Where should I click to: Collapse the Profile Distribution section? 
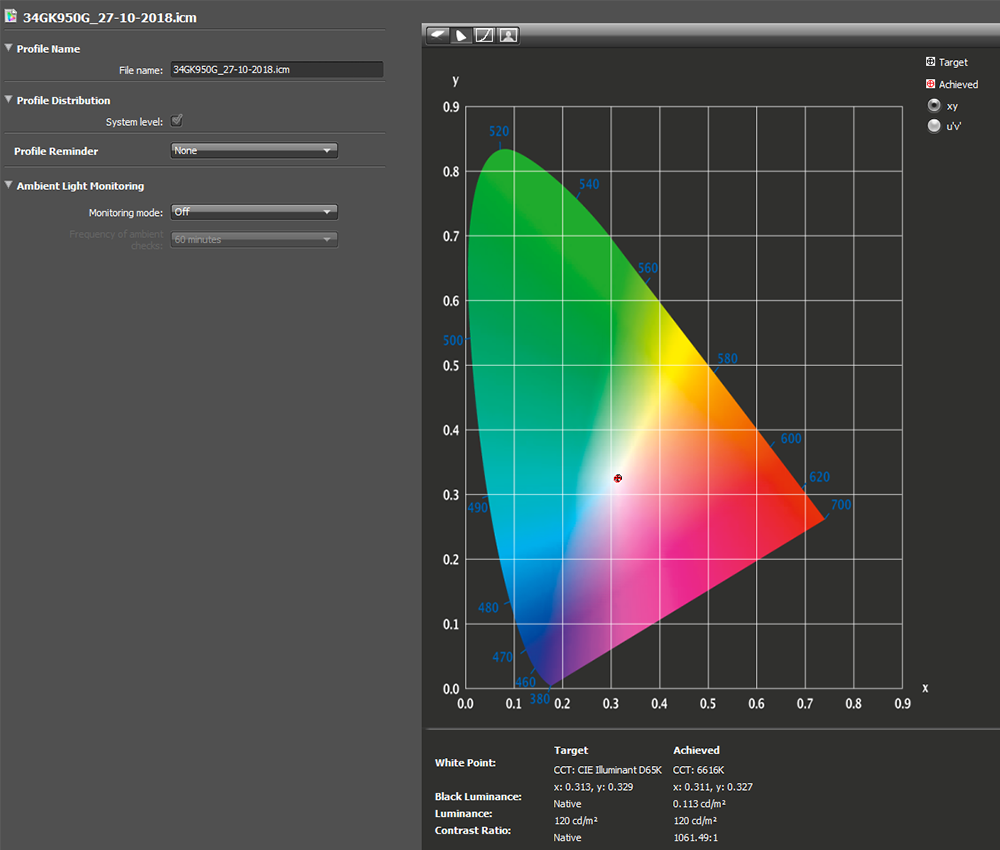(9, 100)
